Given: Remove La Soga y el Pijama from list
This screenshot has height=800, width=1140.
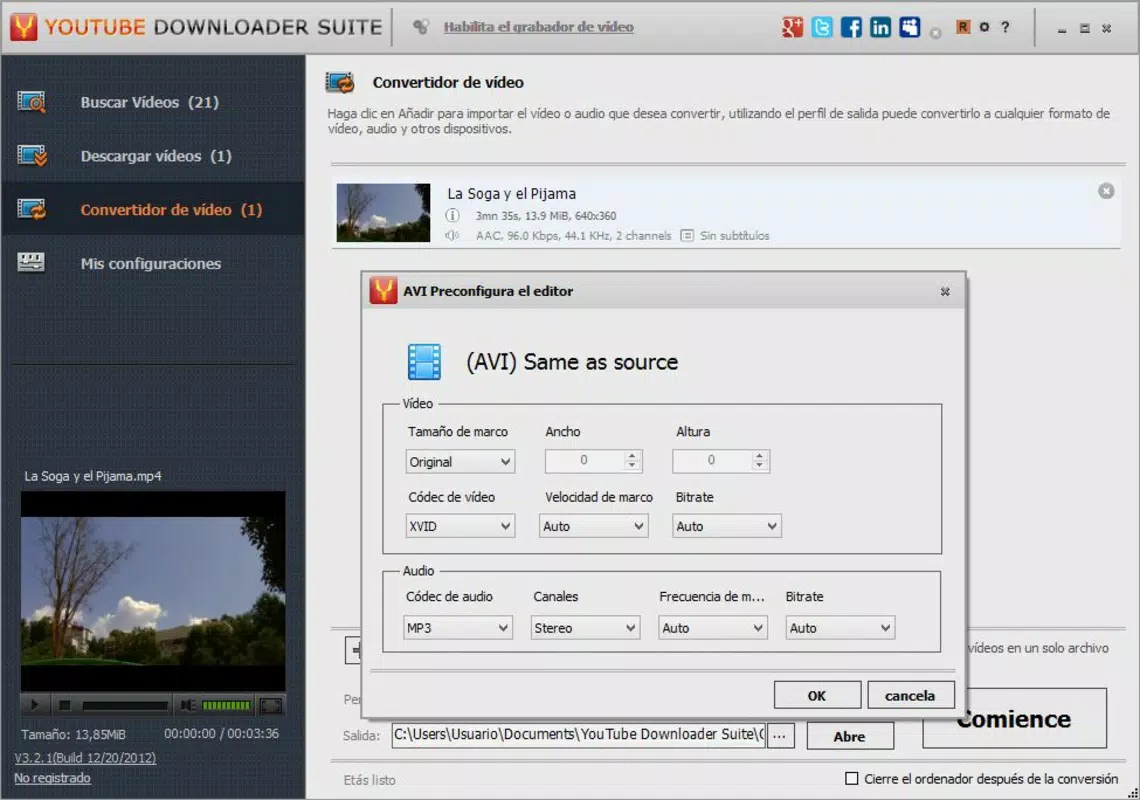Looking at the screenshot, I should click(x=1106, y=191).
